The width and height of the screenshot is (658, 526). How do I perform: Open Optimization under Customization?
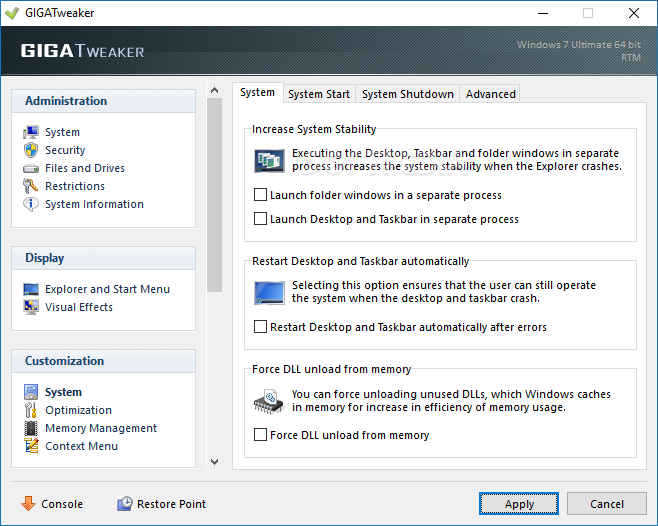[x=78, y=410]
